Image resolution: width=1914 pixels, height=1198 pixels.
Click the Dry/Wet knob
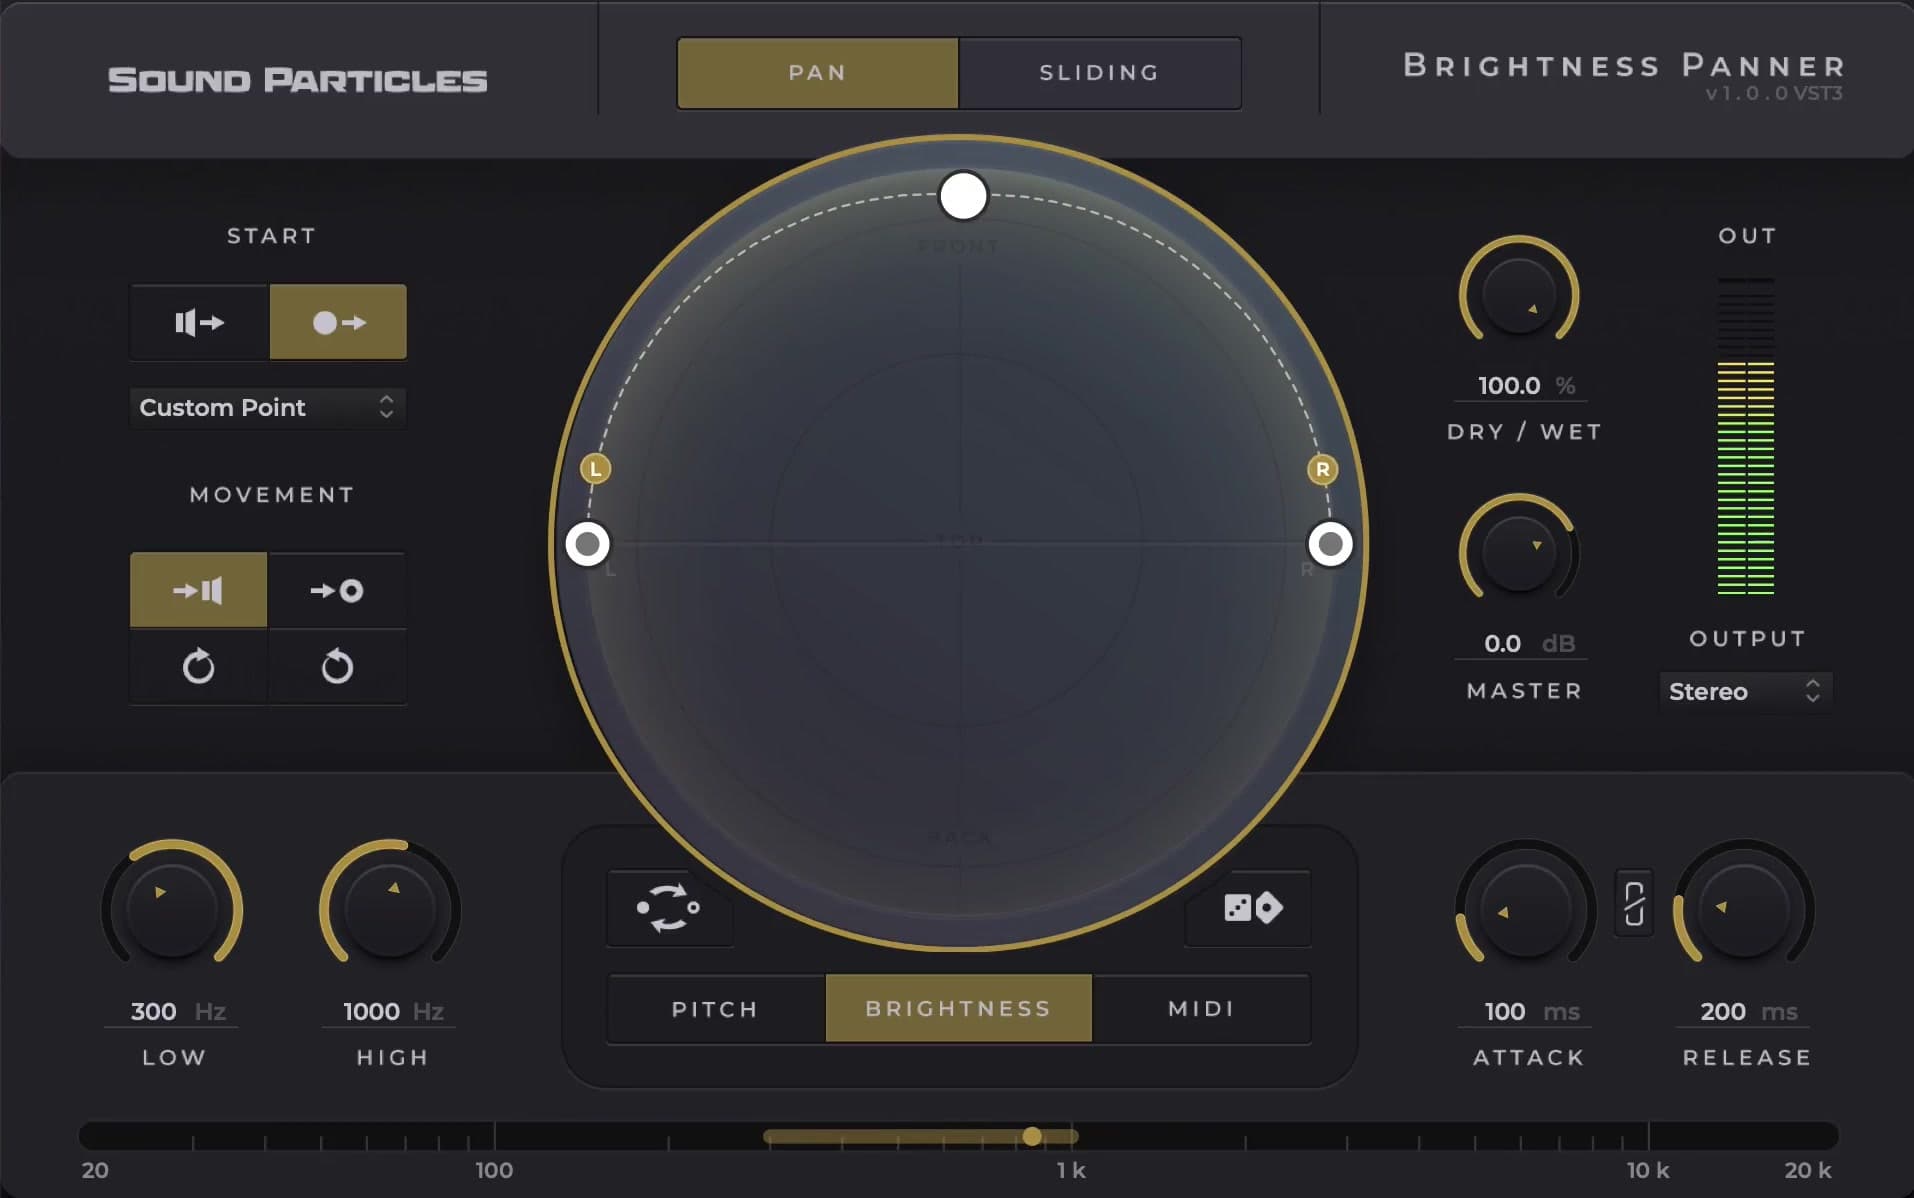[1518, 296]
